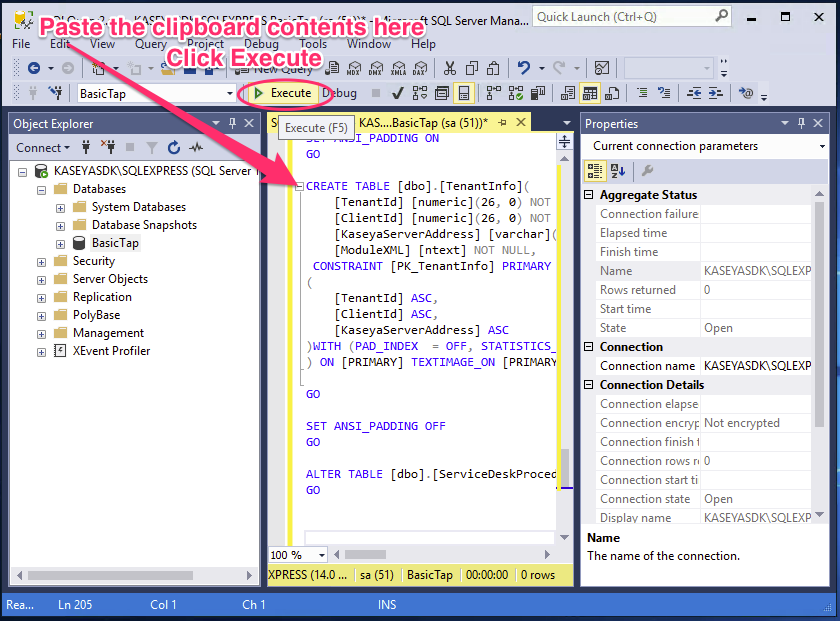
Task: Open the Connect dropdown in Object Explorer
Action: coord(43,147)
